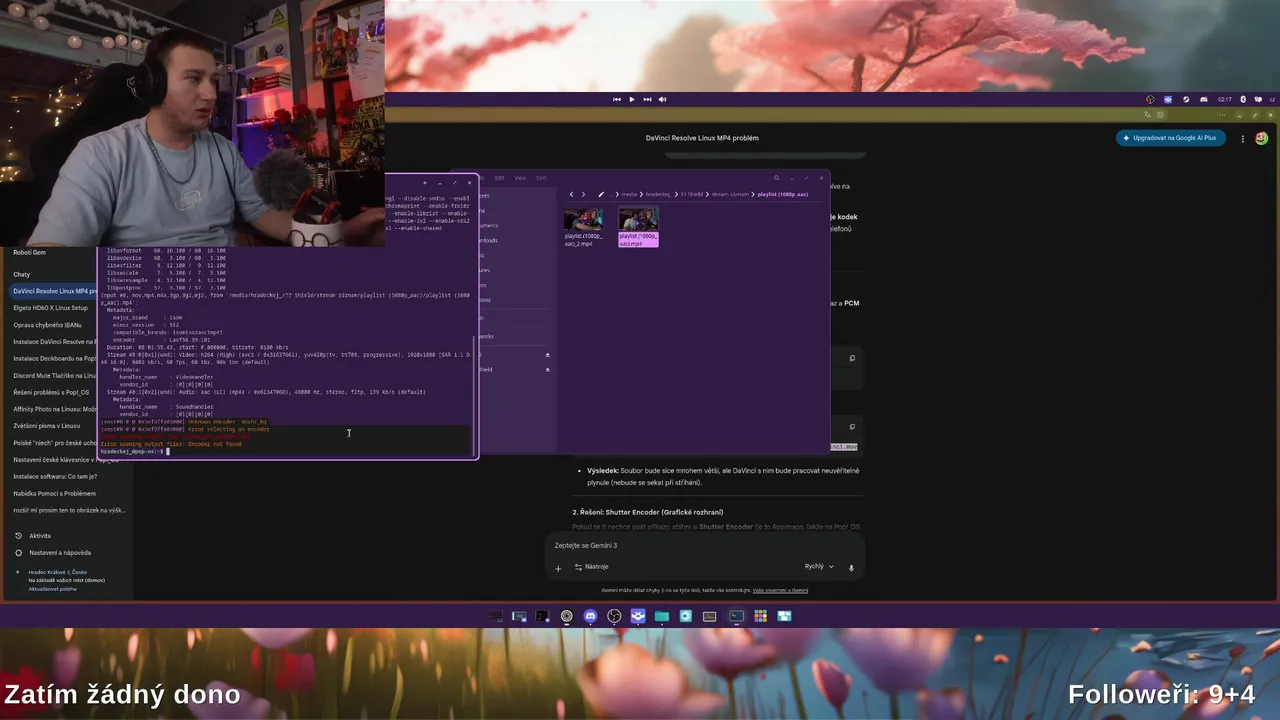1280x720 pixels.
Task: Open the terminal icon in dock
Action: [x=736, y=616]
